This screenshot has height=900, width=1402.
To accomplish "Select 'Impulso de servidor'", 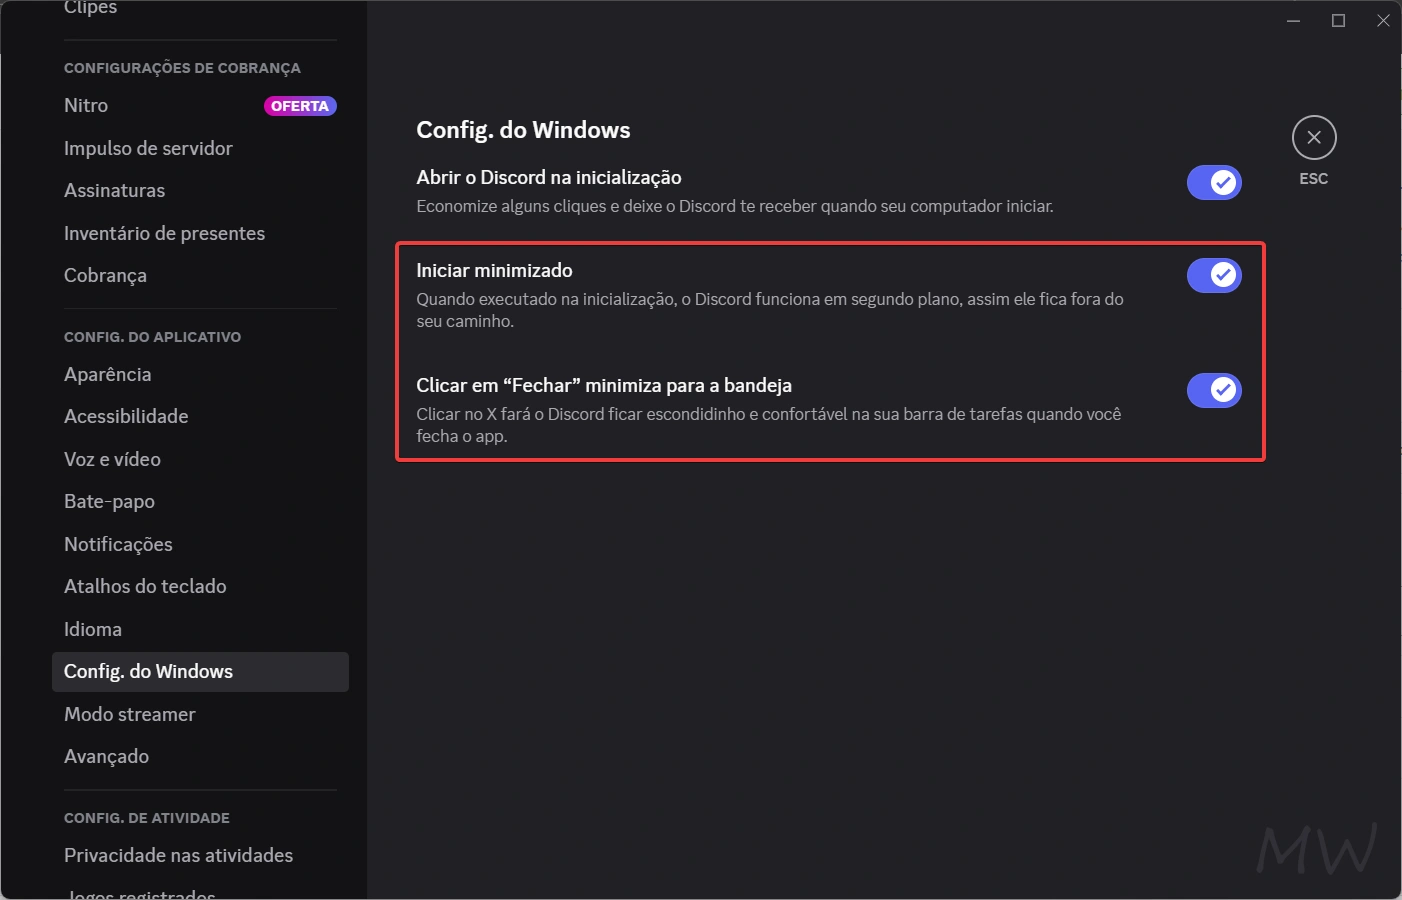I will point(148,148).
